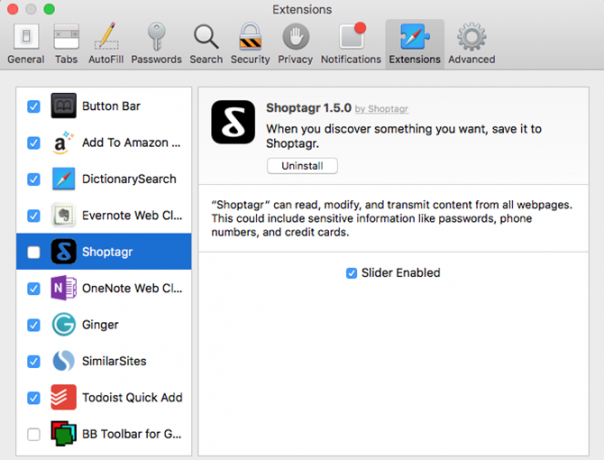Screen dimensions: 604x460
Task: Click the Shoptagr icon in the list
Action: (x=64, y=252)
